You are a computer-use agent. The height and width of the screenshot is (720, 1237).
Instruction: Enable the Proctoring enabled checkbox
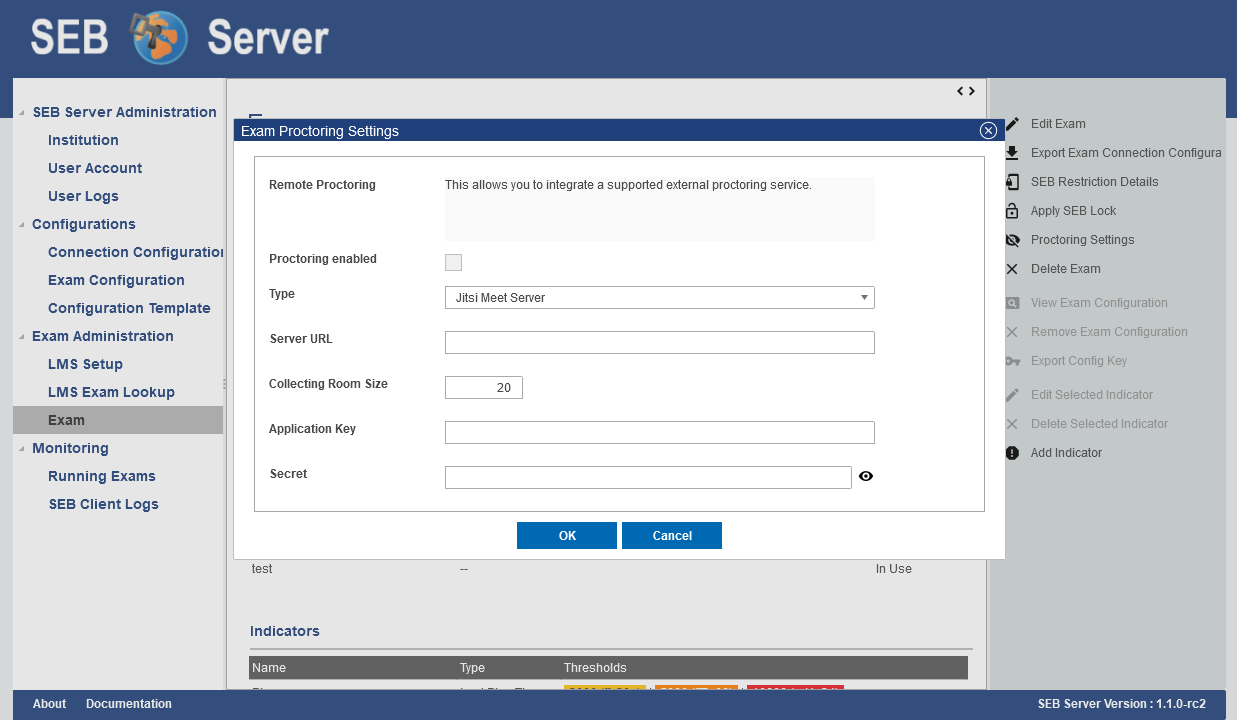pos(453,262)
